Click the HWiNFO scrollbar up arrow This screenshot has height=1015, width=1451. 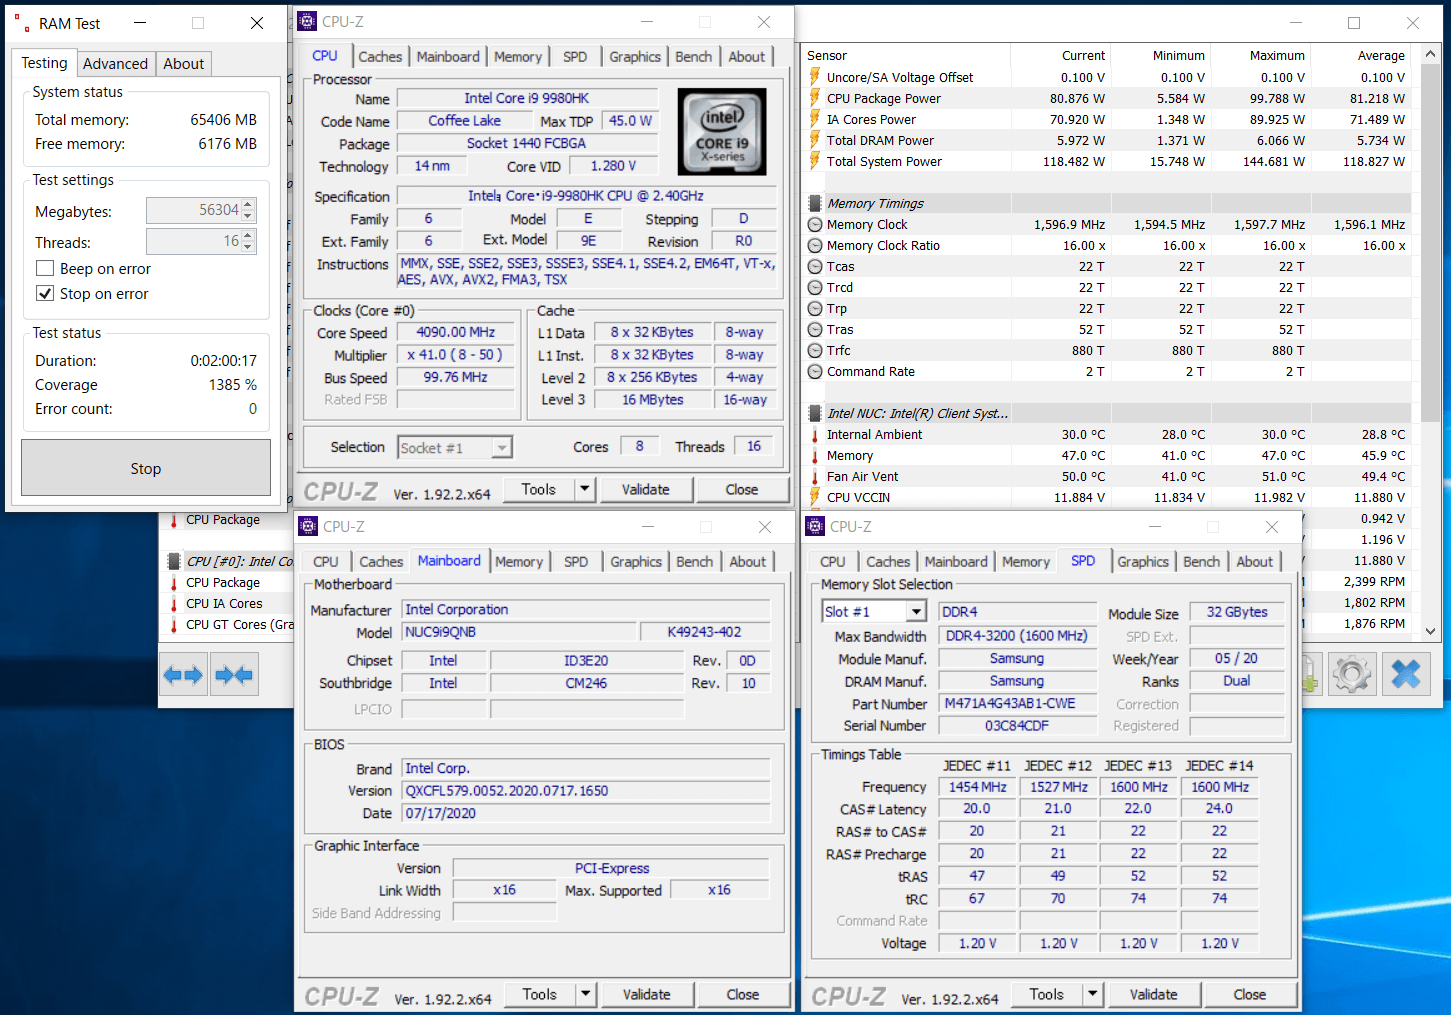[1431, 55]
